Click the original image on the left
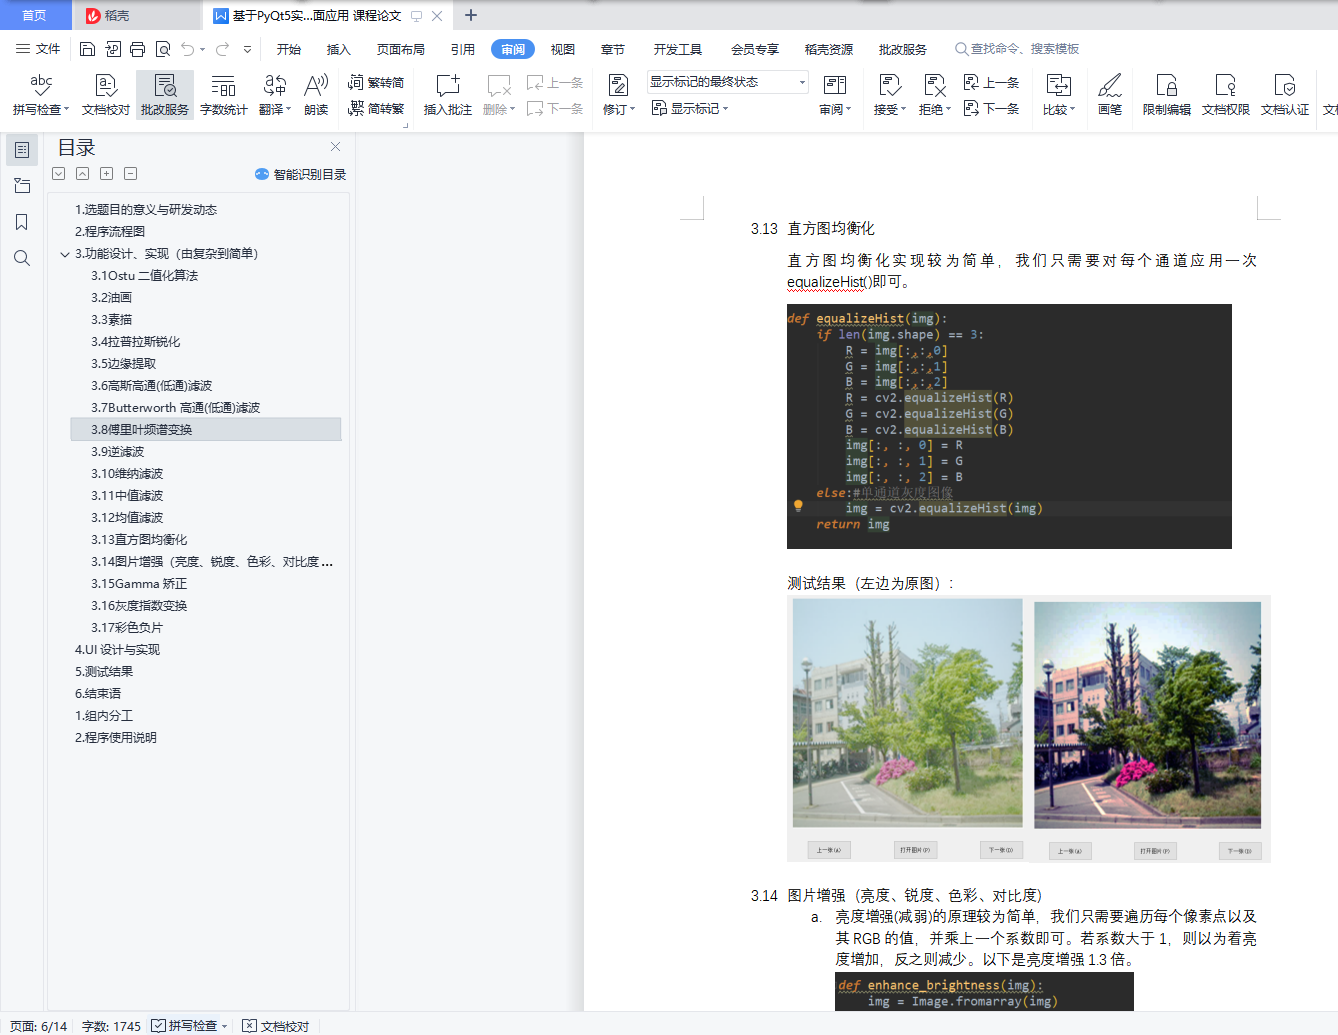The width and height of the screenshot is (1338, 1035). tap(908, 713)
